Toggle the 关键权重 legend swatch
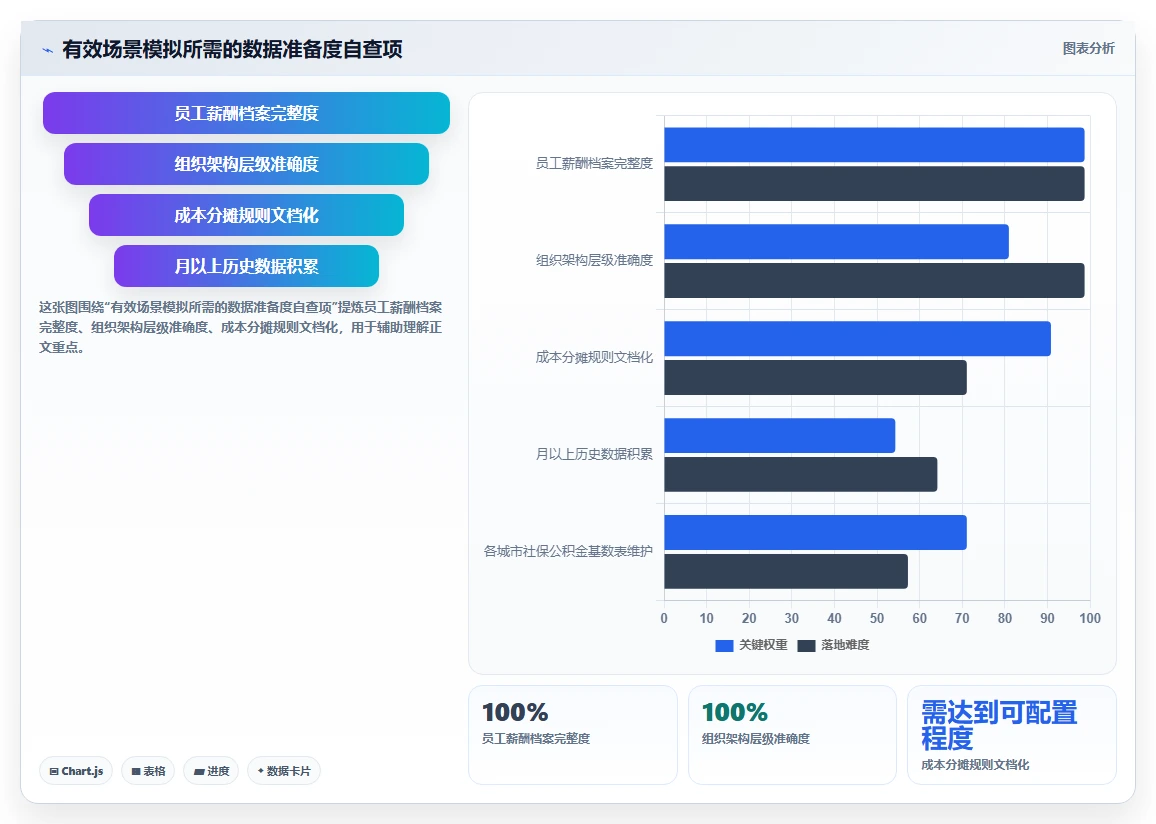The height and width of the screenshot is (824, 1156). [x=724, y=646]
